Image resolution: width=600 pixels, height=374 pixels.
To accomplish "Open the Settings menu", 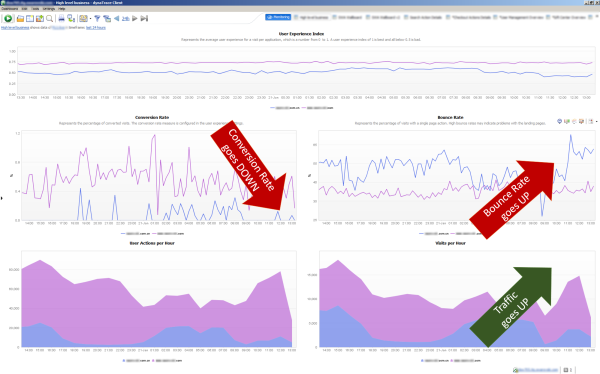I will tap(49, 9).
